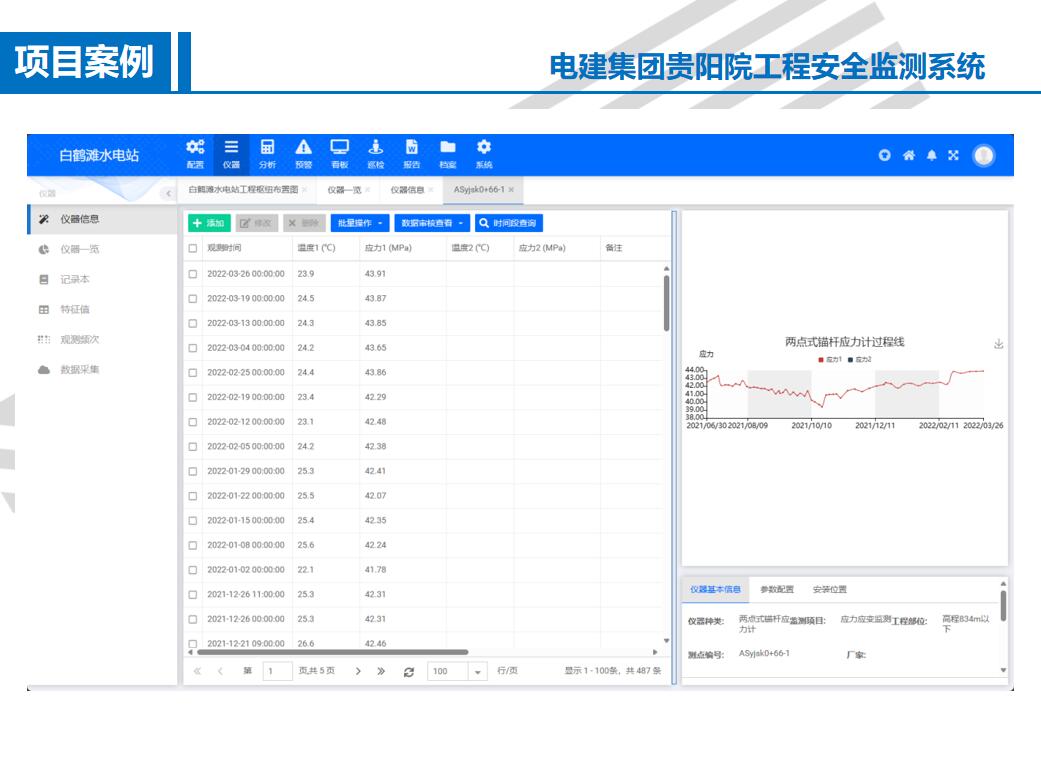Open 特征值 in the left sidebar

[103, 309]
